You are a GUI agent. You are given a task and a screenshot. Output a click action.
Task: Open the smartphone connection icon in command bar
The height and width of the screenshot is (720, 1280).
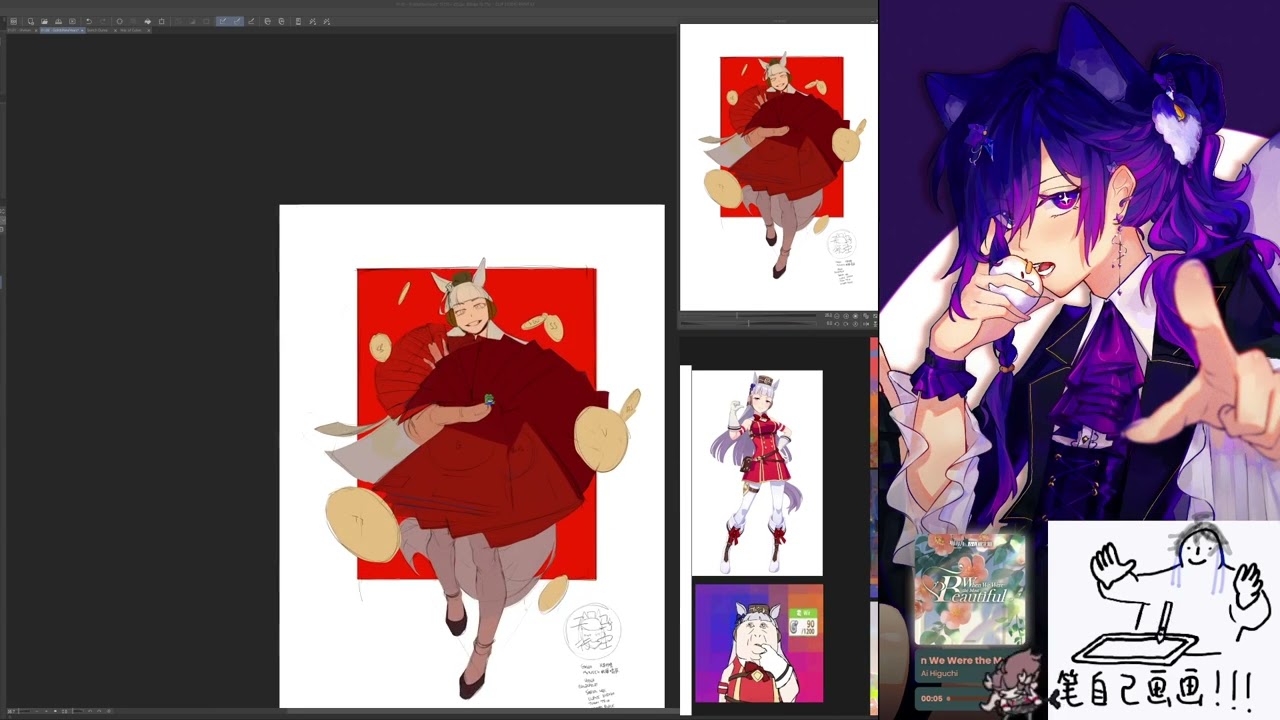(298, 21)
